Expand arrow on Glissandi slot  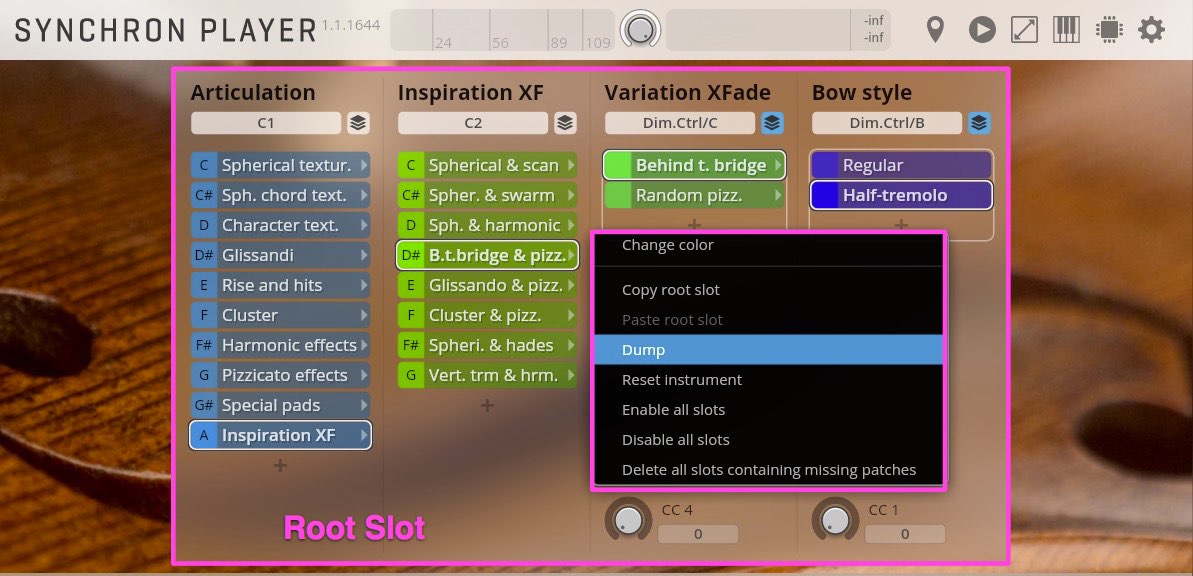(364, 255)
